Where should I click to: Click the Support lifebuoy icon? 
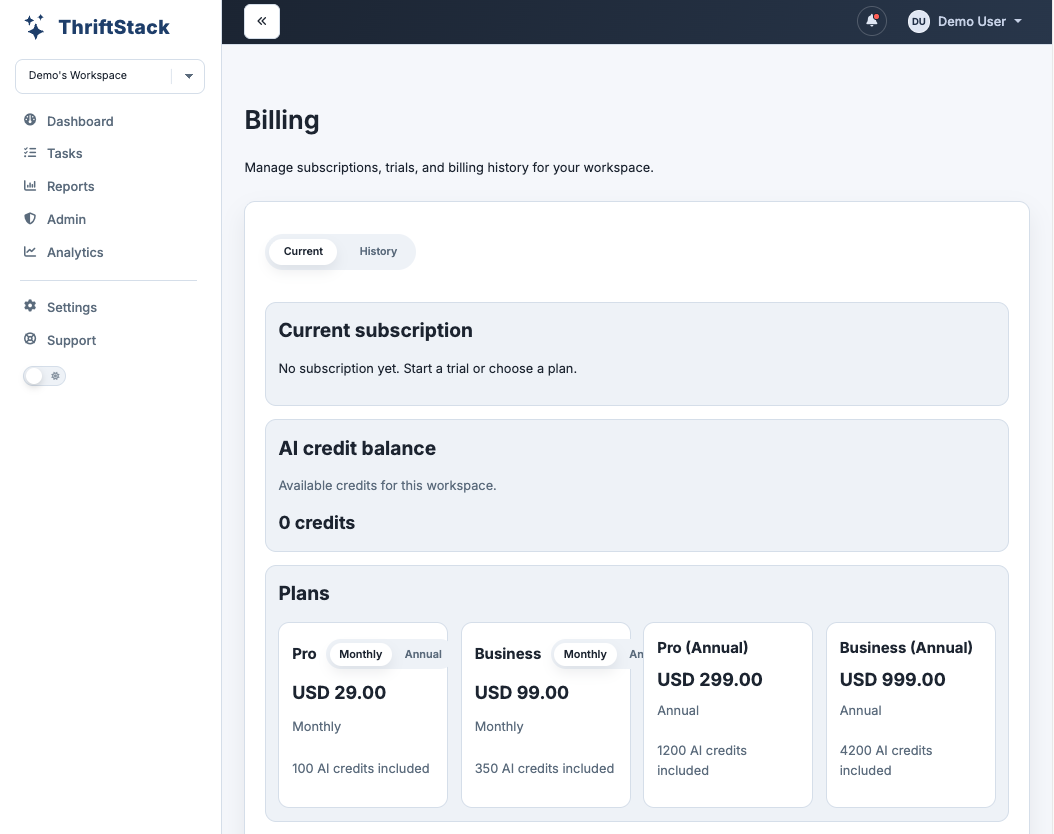click(30, 340)
